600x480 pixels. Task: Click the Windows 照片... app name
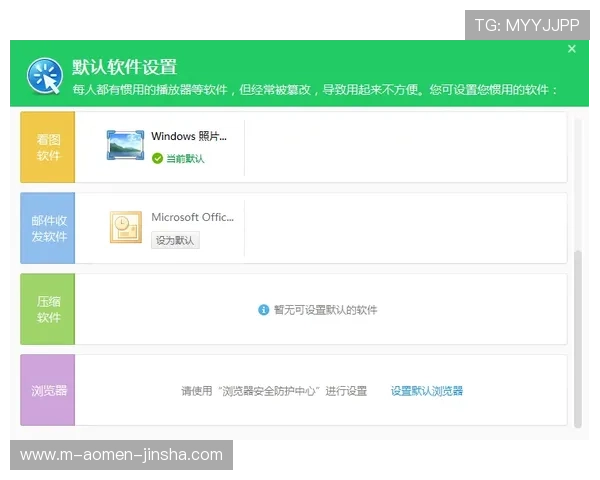[189, 136]
